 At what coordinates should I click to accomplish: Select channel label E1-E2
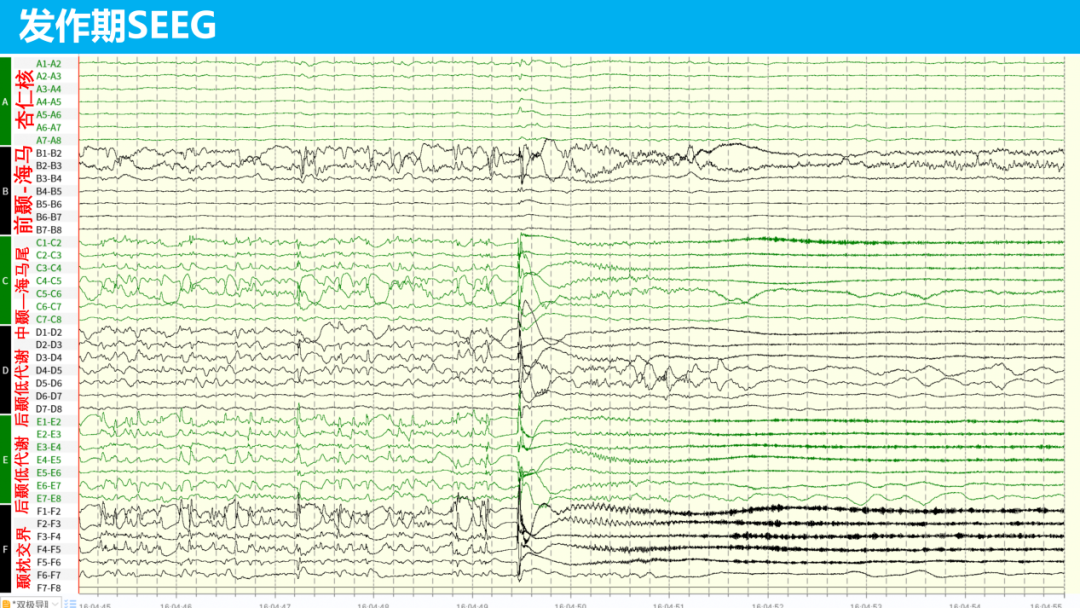pyautogui.click(x=48, y=421)
